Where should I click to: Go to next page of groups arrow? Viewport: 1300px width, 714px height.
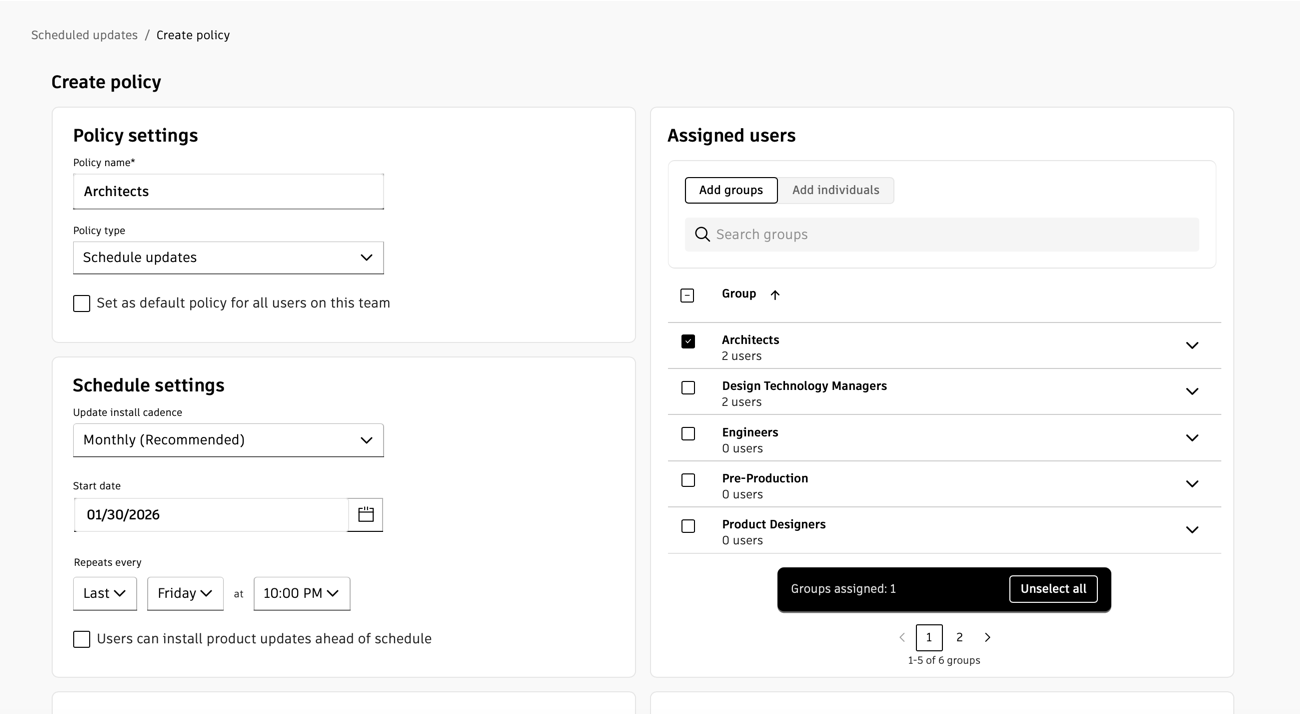tap(988, 638)
